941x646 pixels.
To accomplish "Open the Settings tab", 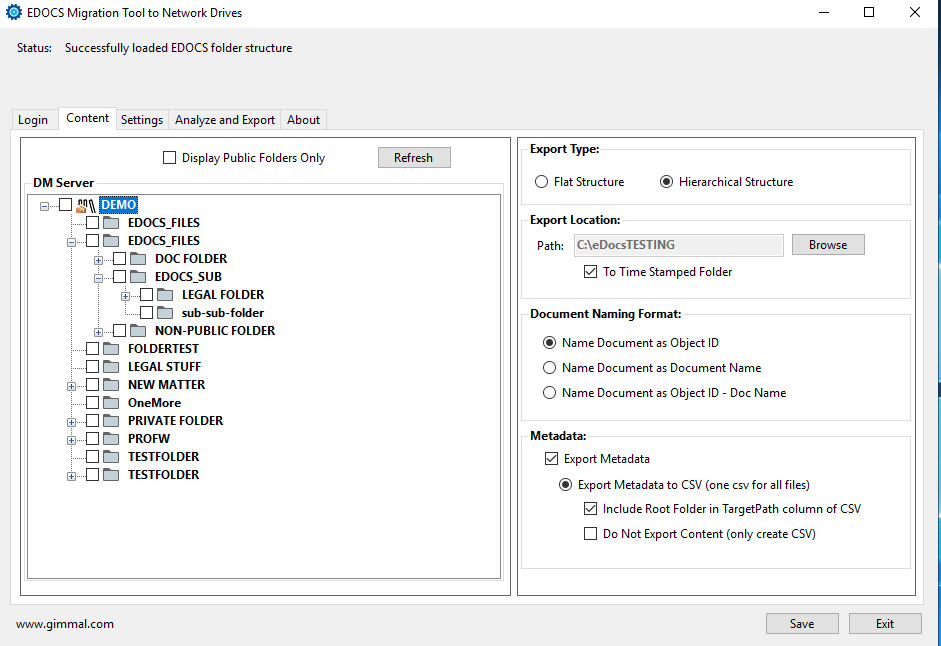I will (x=142, y=120).
